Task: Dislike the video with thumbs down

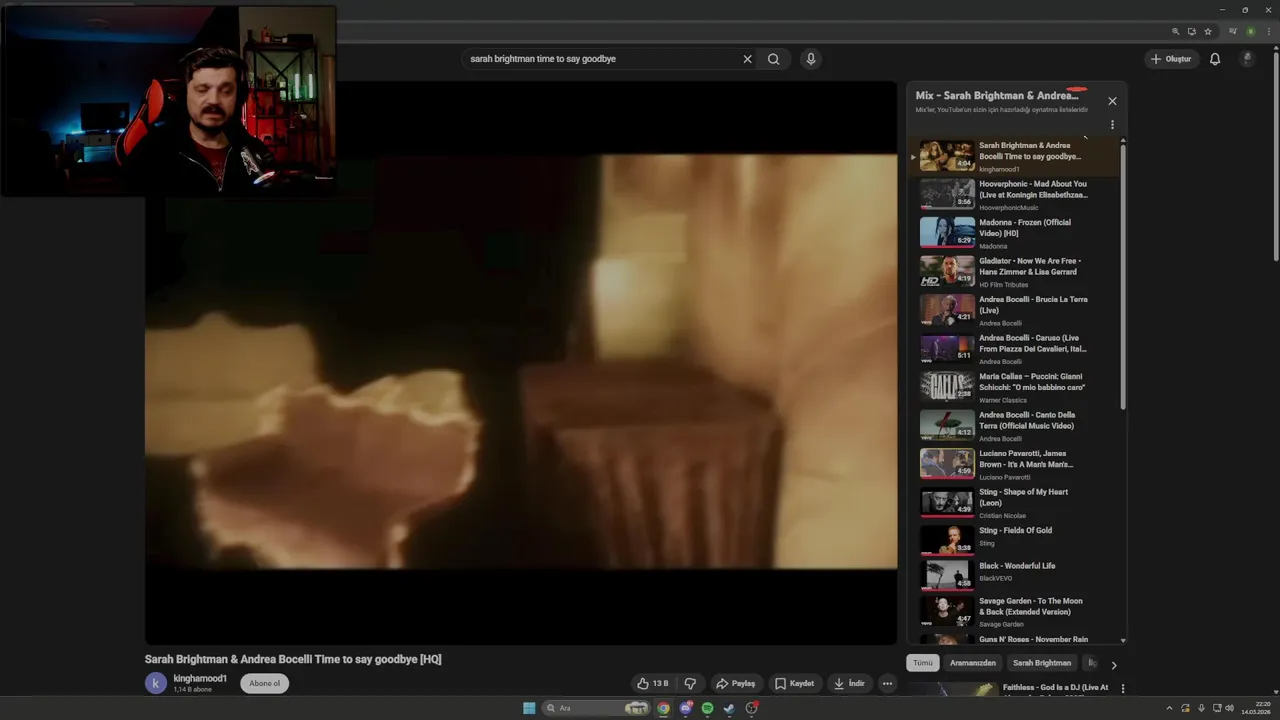Action: [x=690, y=684]
